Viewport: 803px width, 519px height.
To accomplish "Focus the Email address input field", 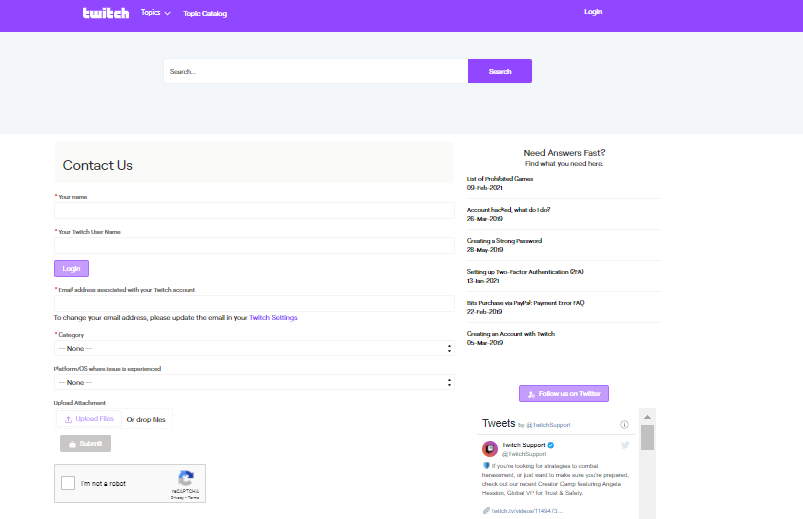I will (254, 303).
